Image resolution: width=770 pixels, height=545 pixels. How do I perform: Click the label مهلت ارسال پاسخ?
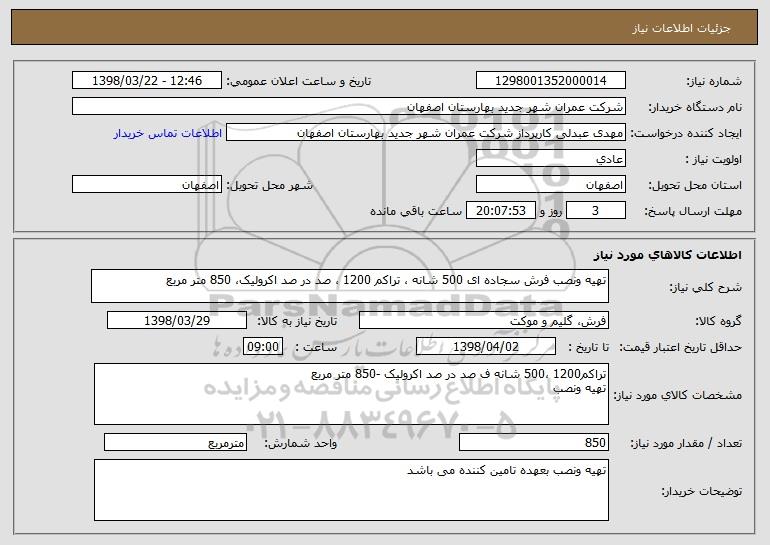[x=693, y=212]
